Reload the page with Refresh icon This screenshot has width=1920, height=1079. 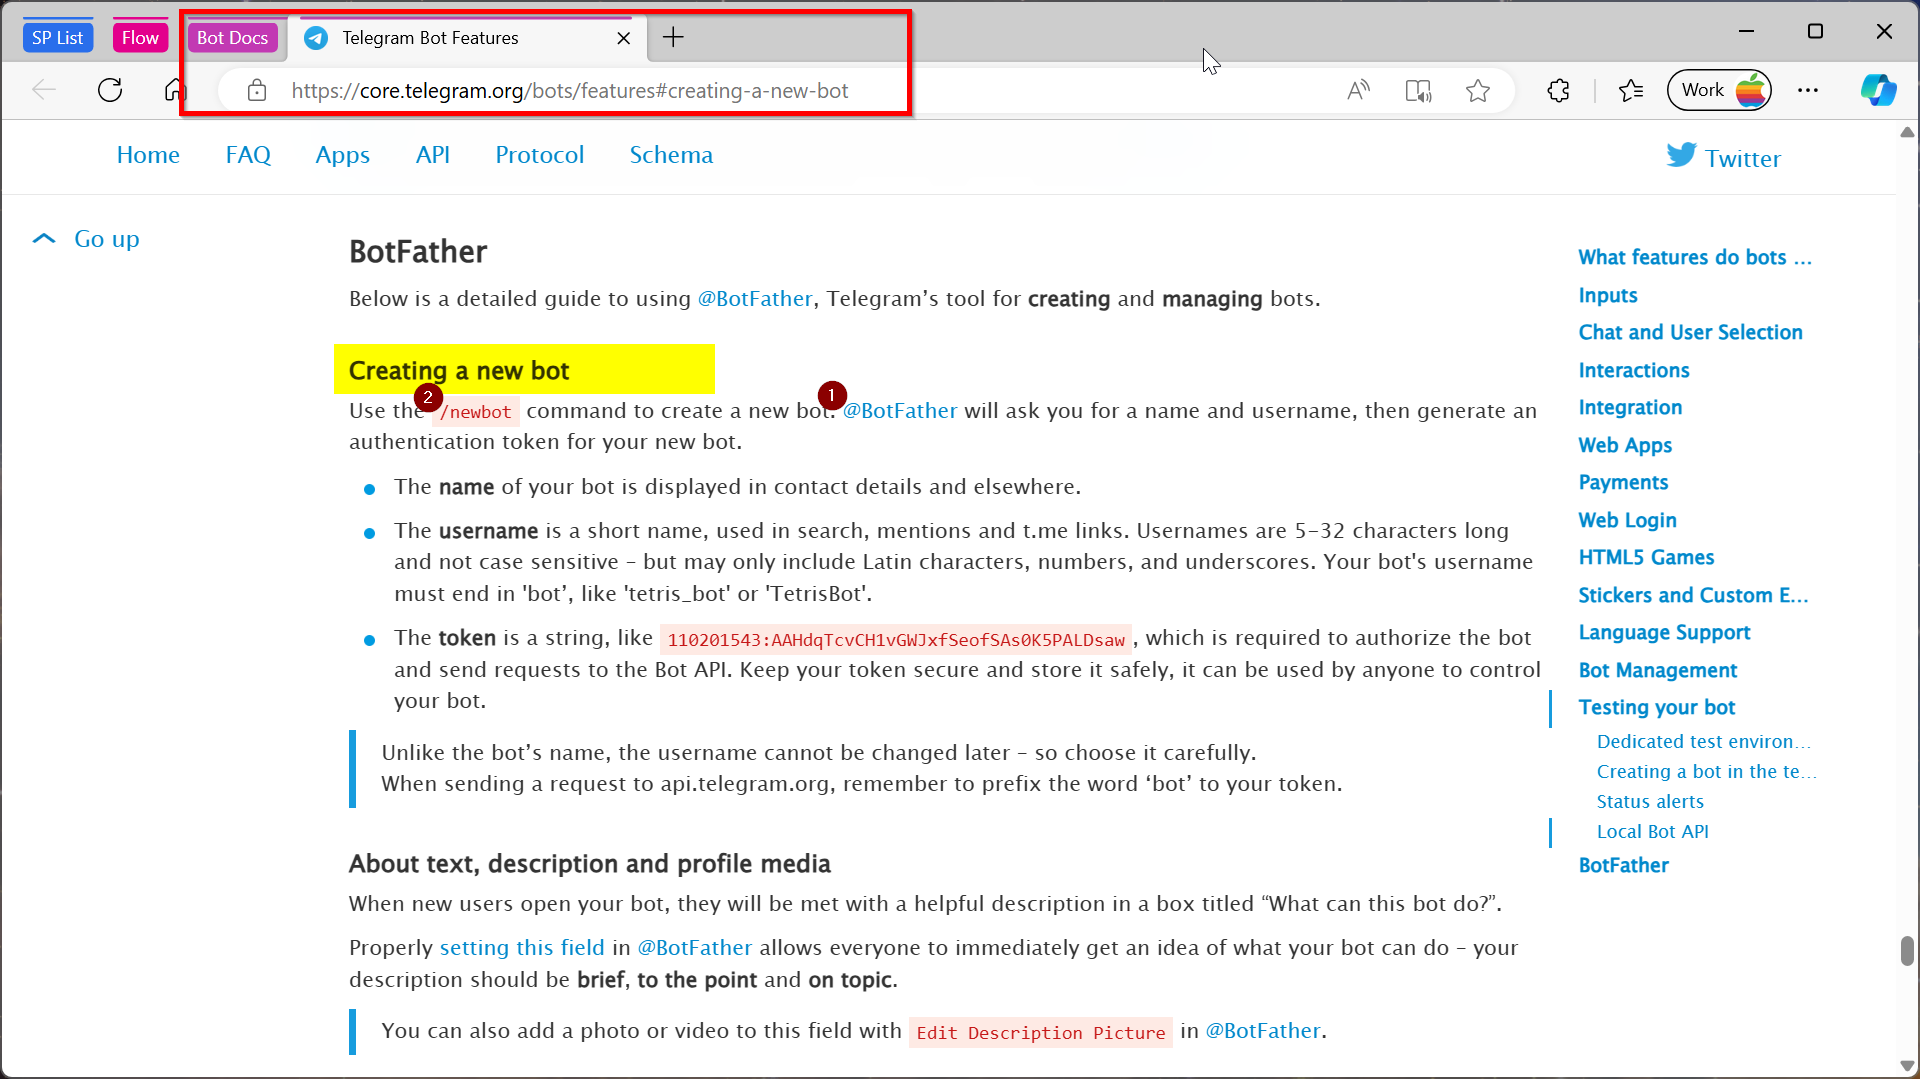(x=110, y=90)
